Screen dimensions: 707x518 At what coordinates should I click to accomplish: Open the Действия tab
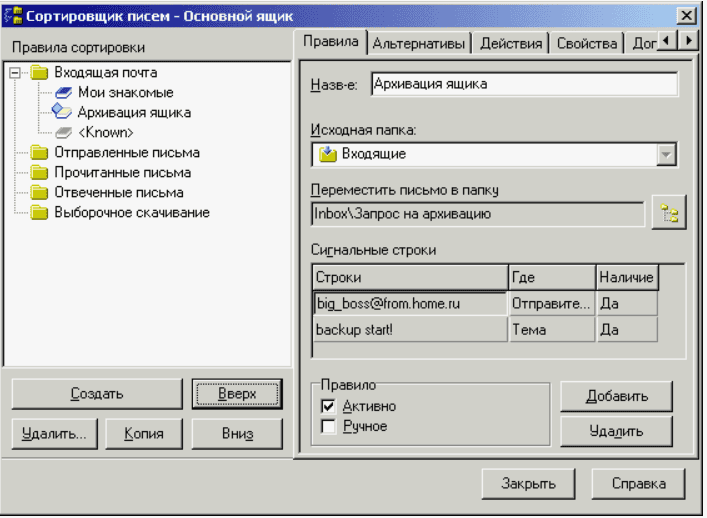pos(511,44)
